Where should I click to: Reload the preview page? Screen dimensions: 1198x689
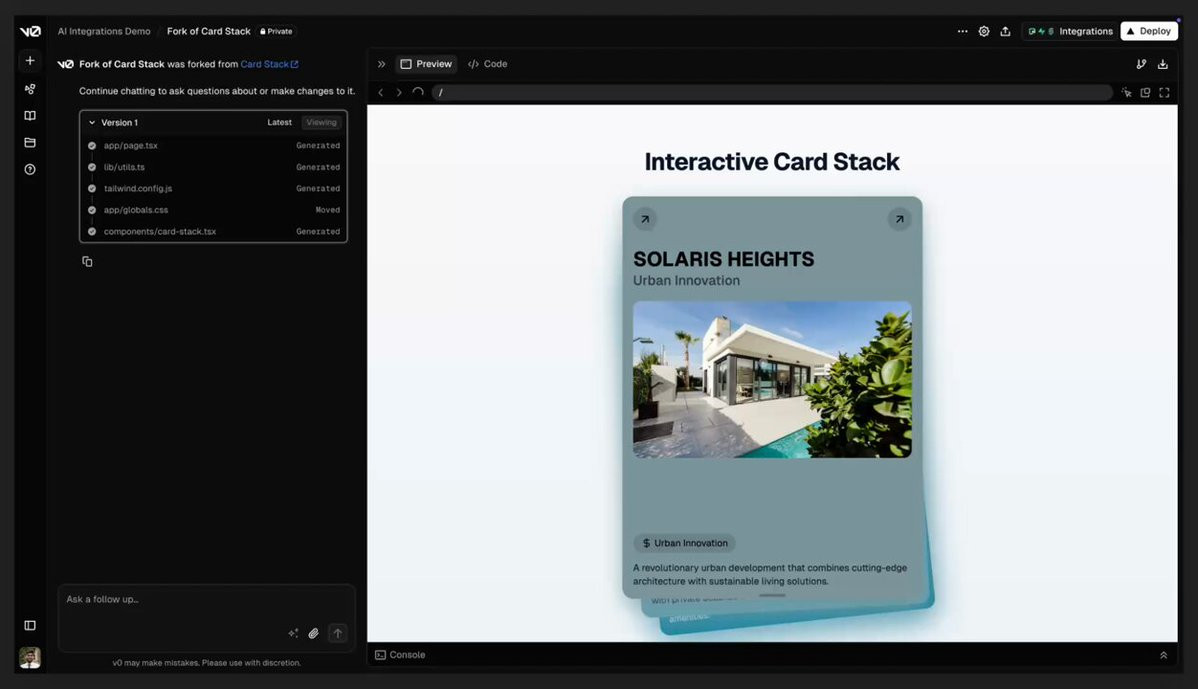(418, 92)
